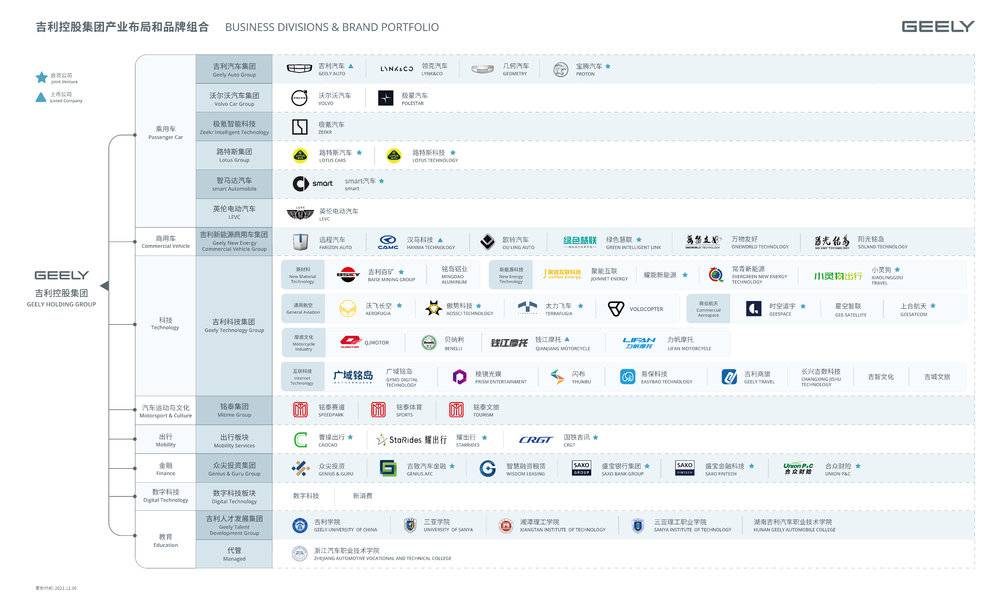Viewport: 1000px width, 607px height.
Task: Click the blue CRGT logo
Action: click(x=536, y=440)
